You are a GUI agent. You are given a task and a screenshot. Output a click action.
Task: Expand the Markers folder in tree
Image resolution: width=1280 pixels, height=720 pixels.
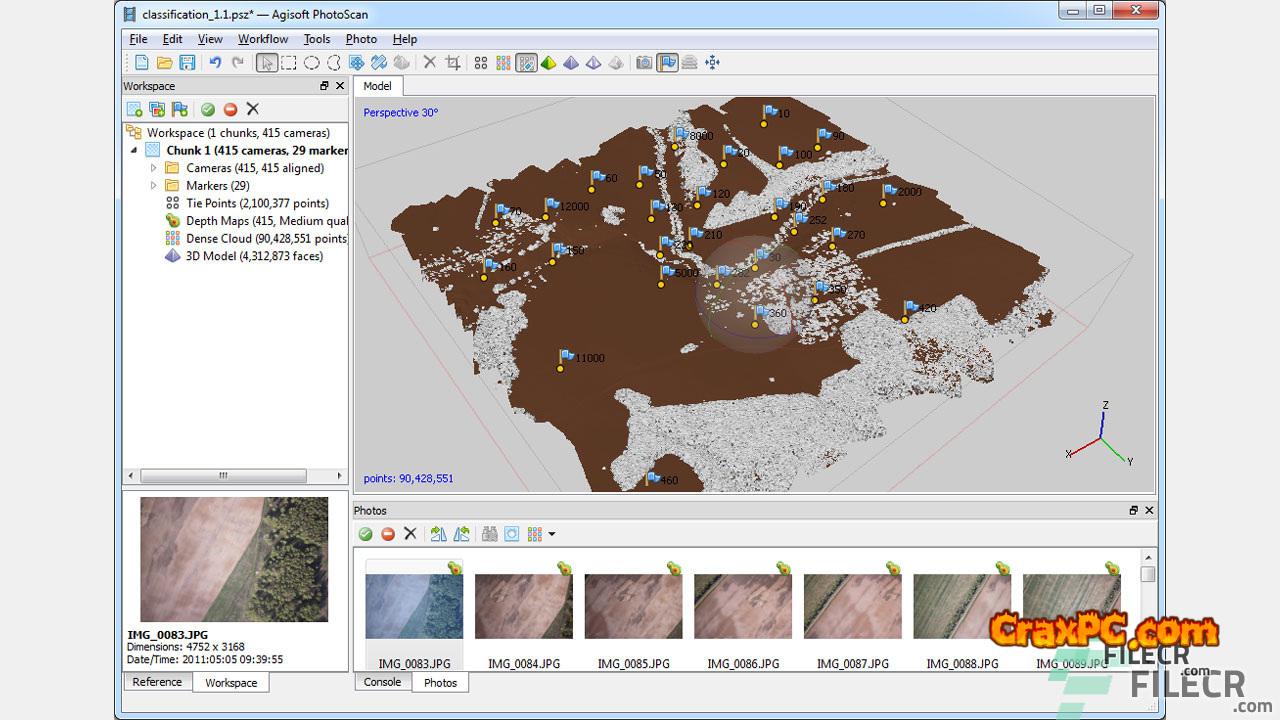coord(154,185)
